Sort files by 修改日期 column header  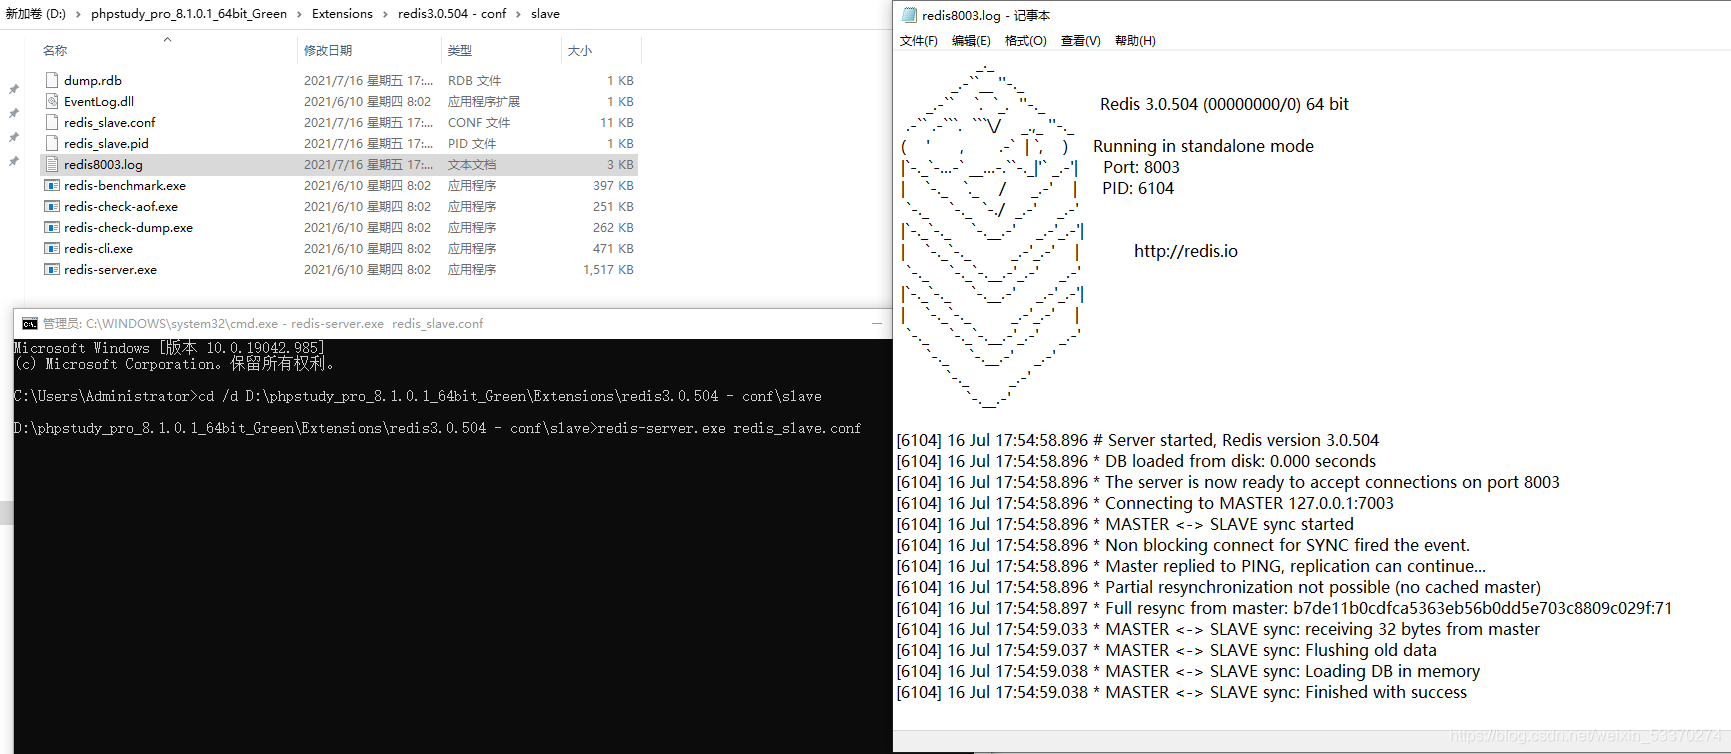pyautogui.click(x=328, y=51)
